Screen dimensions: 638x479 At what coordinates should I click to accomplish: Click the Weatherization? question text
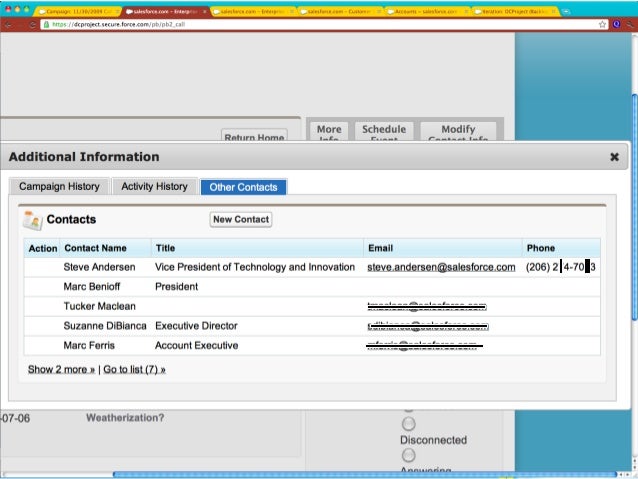click(125, 418)
